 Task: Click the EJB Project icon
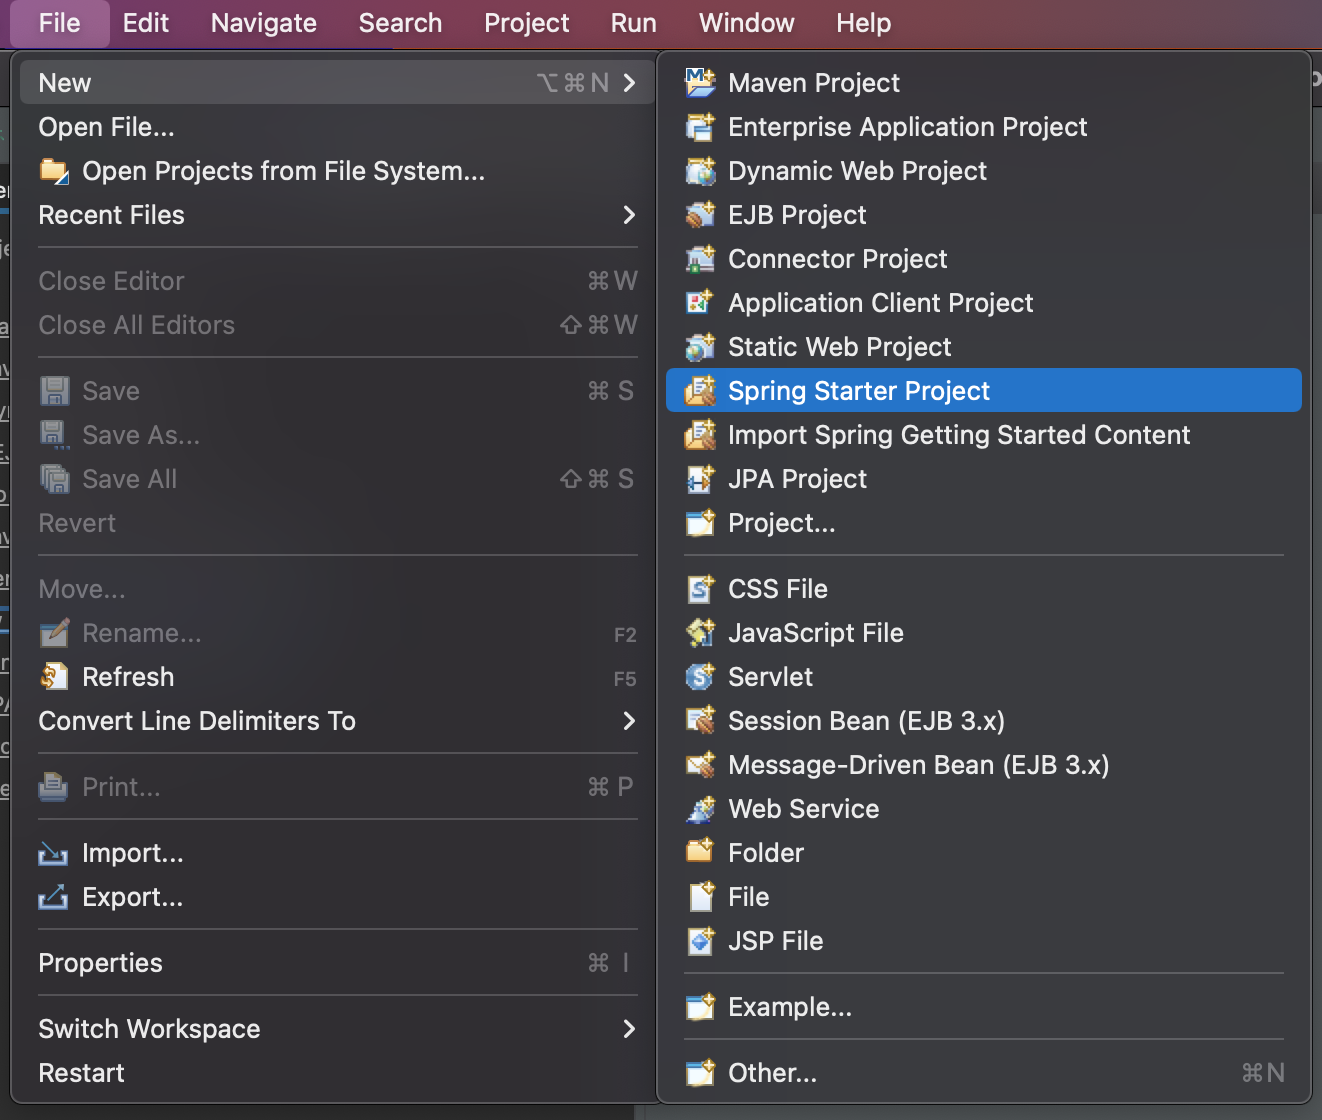pyautogui.click(x=700, y=214)
